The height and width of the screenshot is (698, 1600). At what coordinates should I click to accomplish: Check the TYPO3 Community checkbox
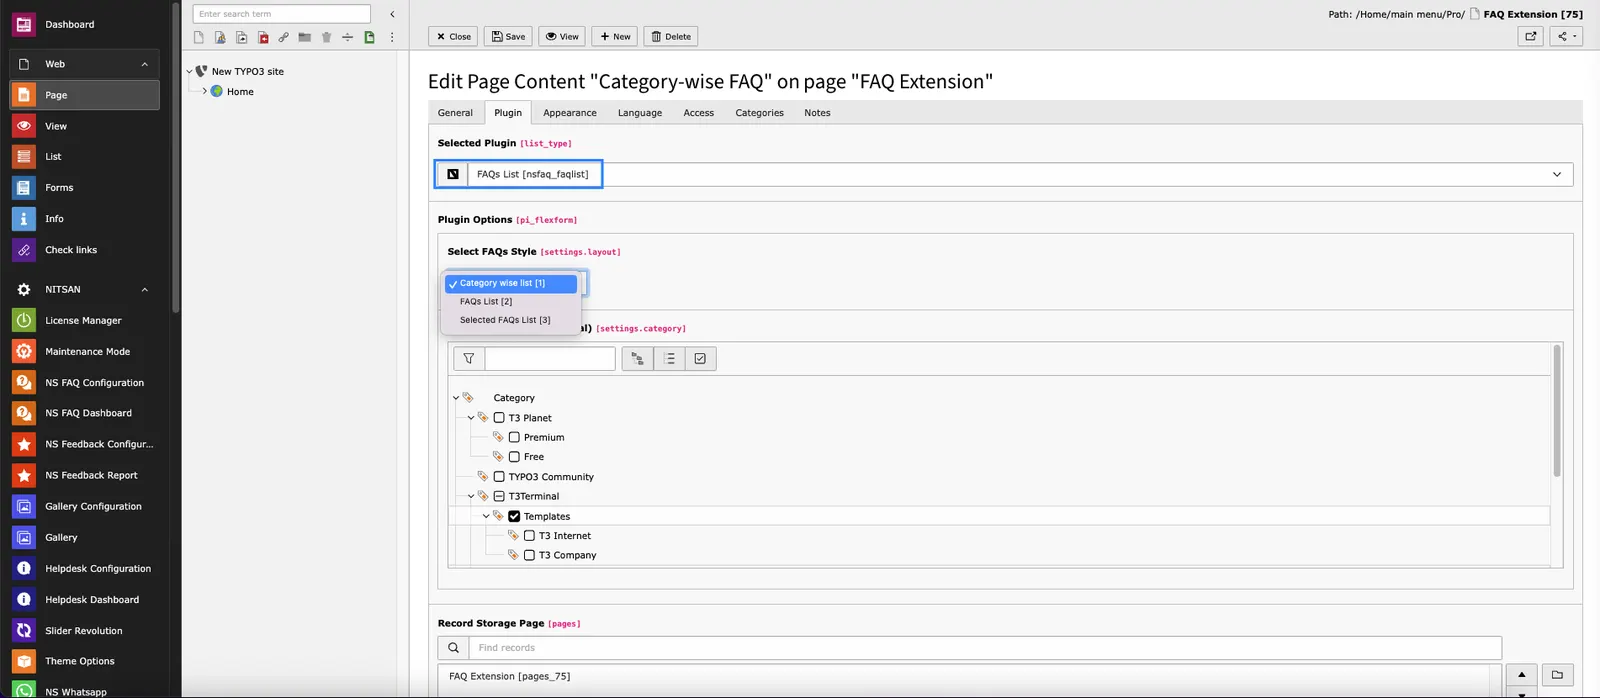click(x=499, y=477)
